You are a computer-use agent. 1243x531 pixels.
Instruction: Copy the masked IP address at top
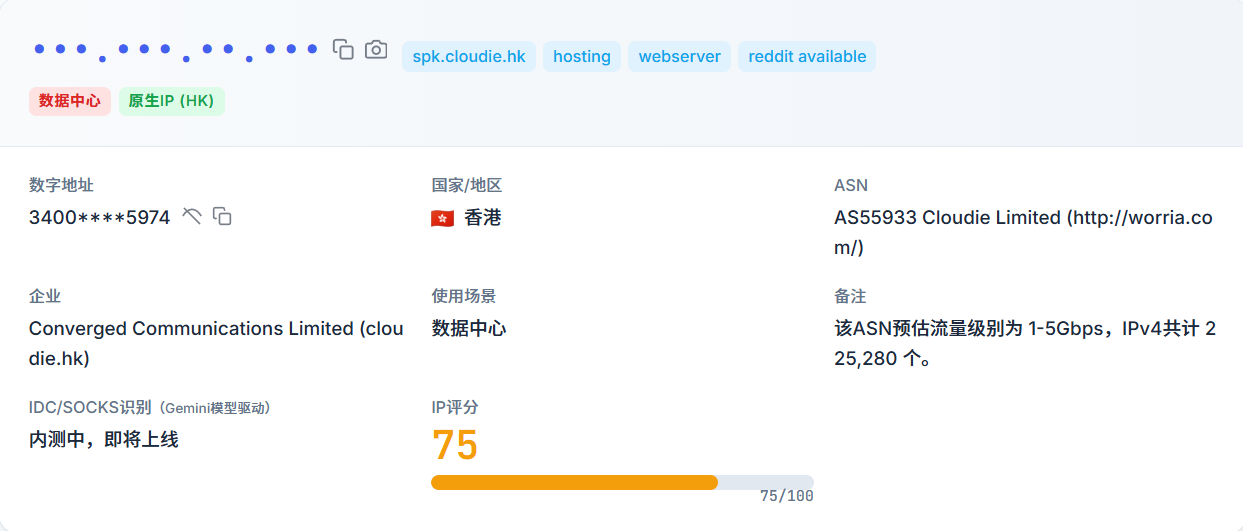click(x=343, y=49)
